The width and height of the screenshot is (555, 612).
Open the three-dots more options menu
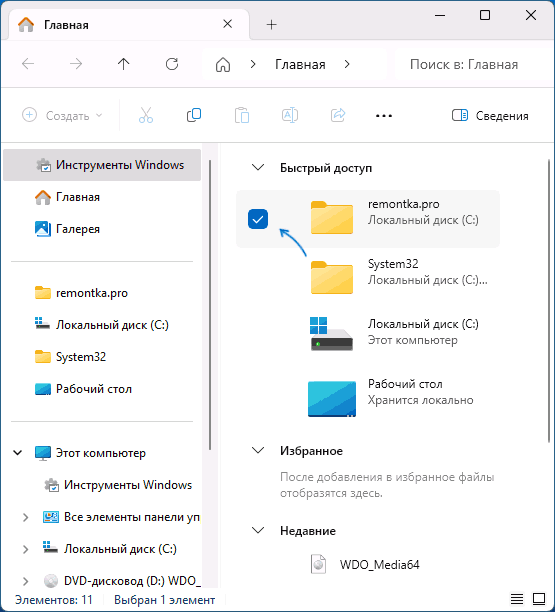(384, 116)
